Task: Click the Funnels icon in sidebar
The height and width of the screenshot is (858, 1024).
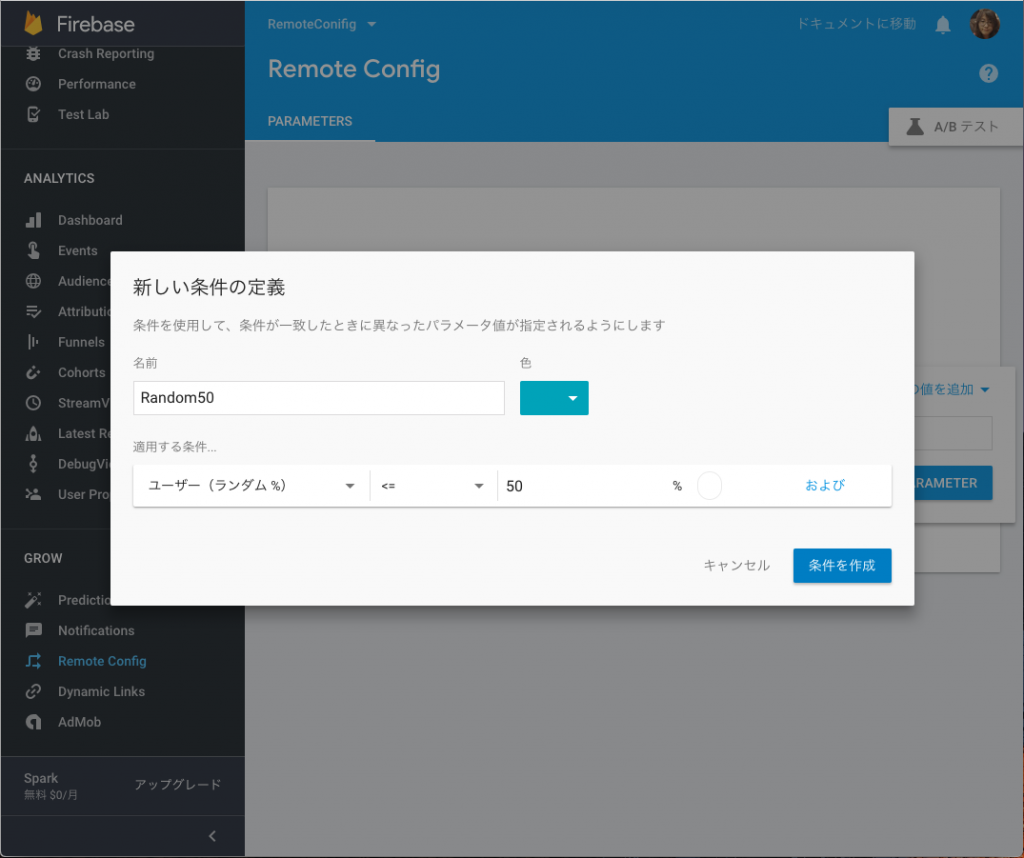Action: click(x=33, y=342)
